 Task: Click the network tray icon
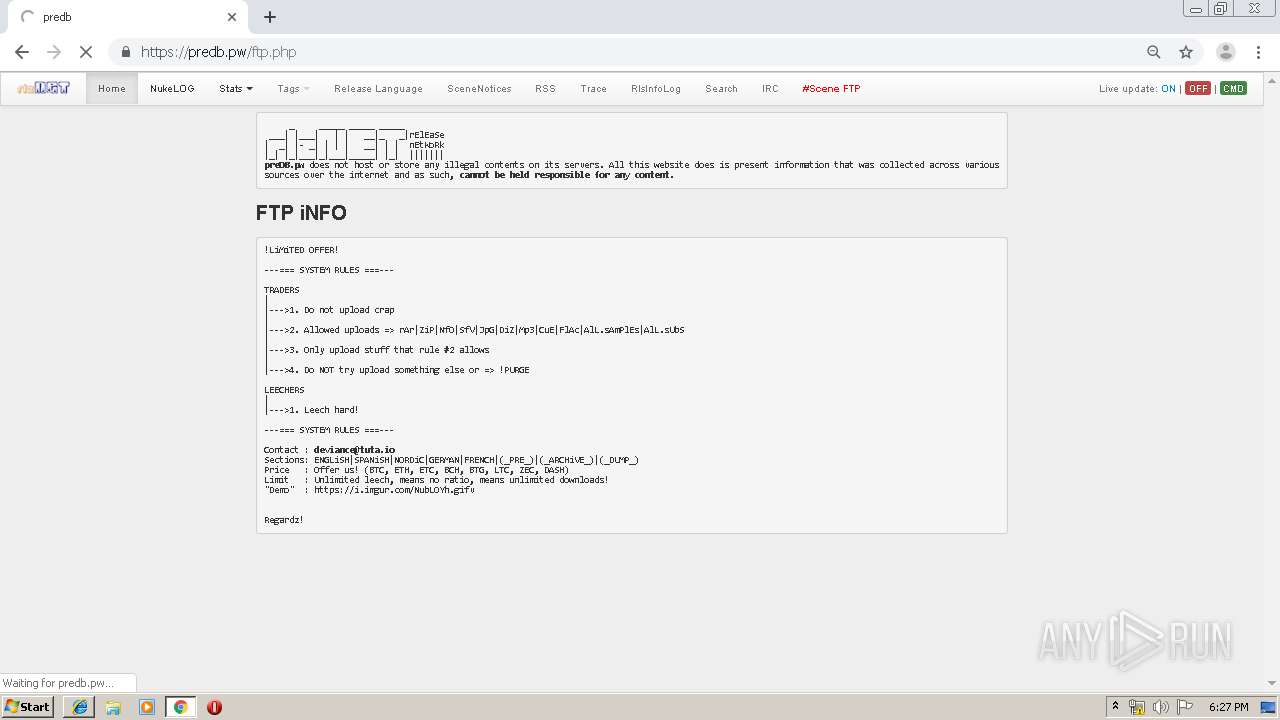point(1137,707)
